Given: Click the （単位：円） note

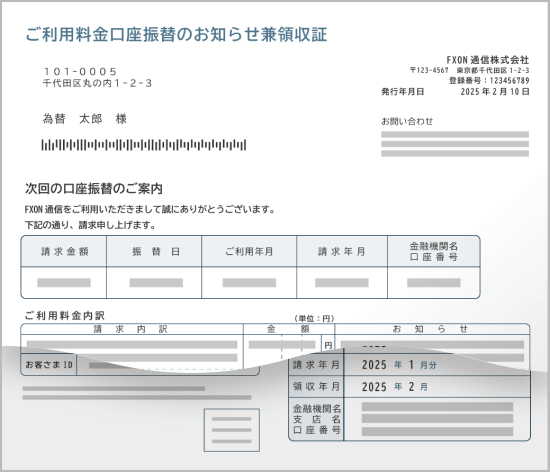Looking at the screenshot, I should pyautogui.click(x=314, y=318).
